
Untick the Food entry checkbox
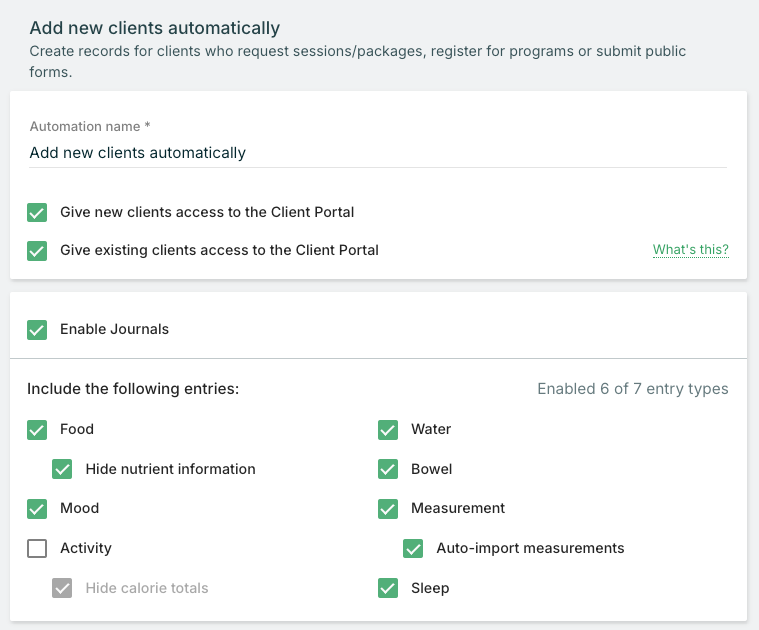[37, 430]
